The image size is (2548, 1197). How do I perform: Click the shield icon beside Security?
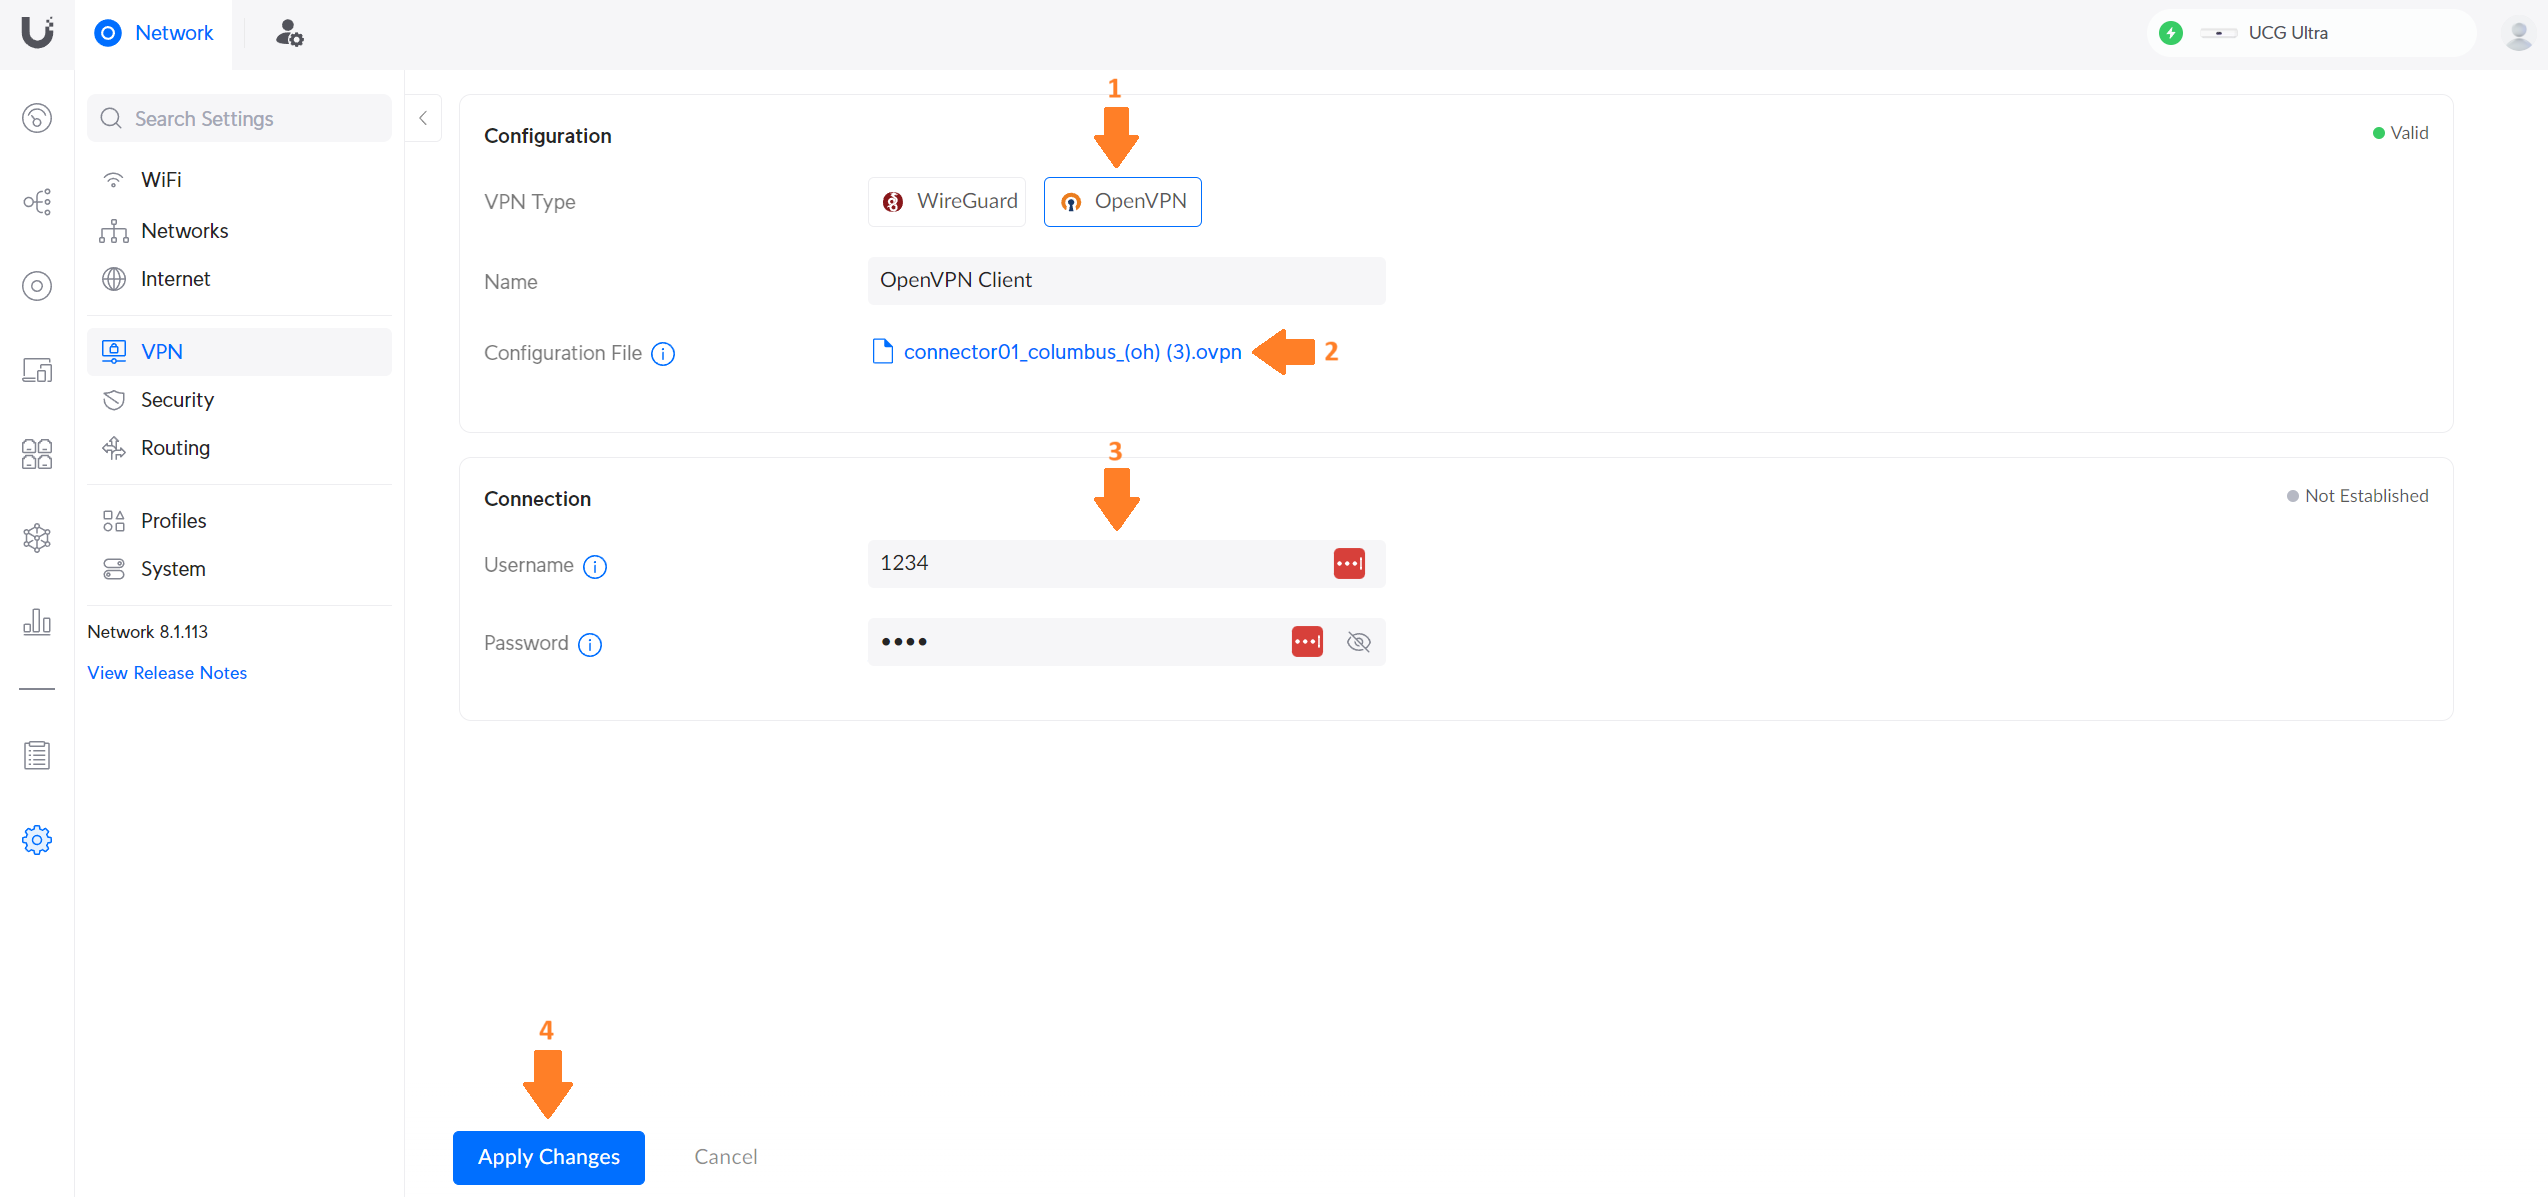pyautogui.click(x=114, y=400)
